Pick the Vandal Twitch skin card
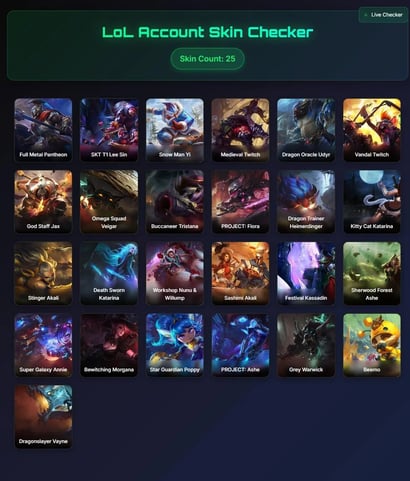Screen dimensions: 410x481 point(372,130)
